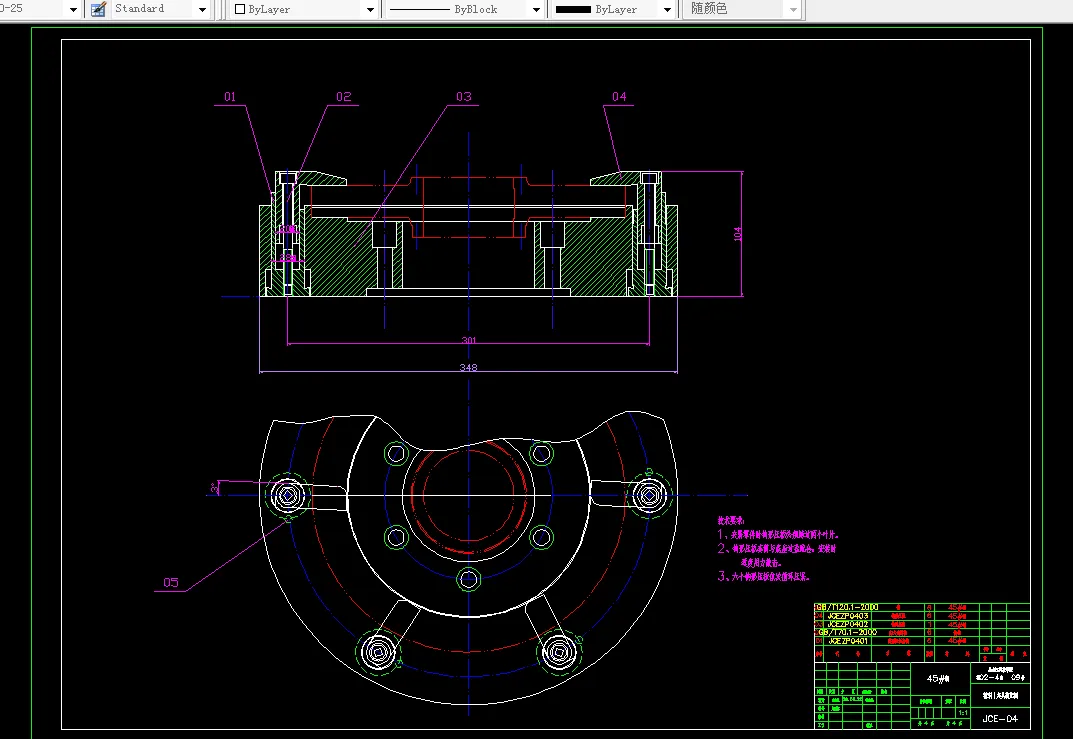The width and height of the screenshot is (1073, 739).
Task: Open the partially visible '0-25' dropdown arrow
Action: pyautogui.click(x=73, y=10)
